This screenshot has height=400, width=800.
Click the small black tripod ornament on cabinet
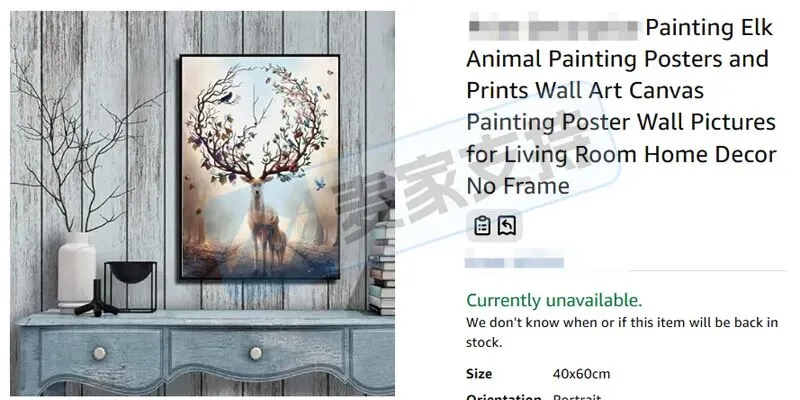[x=96, y=299]
